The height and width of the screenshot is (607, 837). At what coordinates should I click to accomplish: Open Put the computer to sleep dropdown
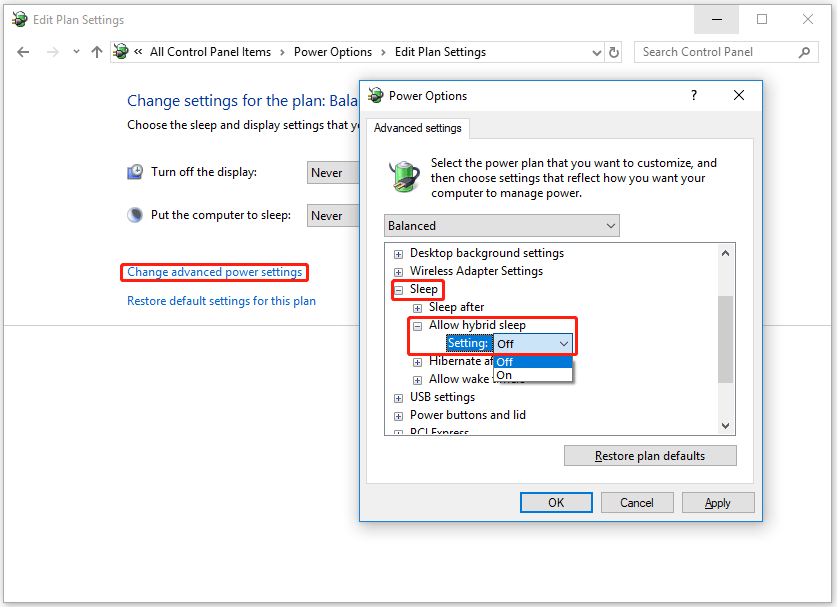pyautogui.click(x=333, y=216)
